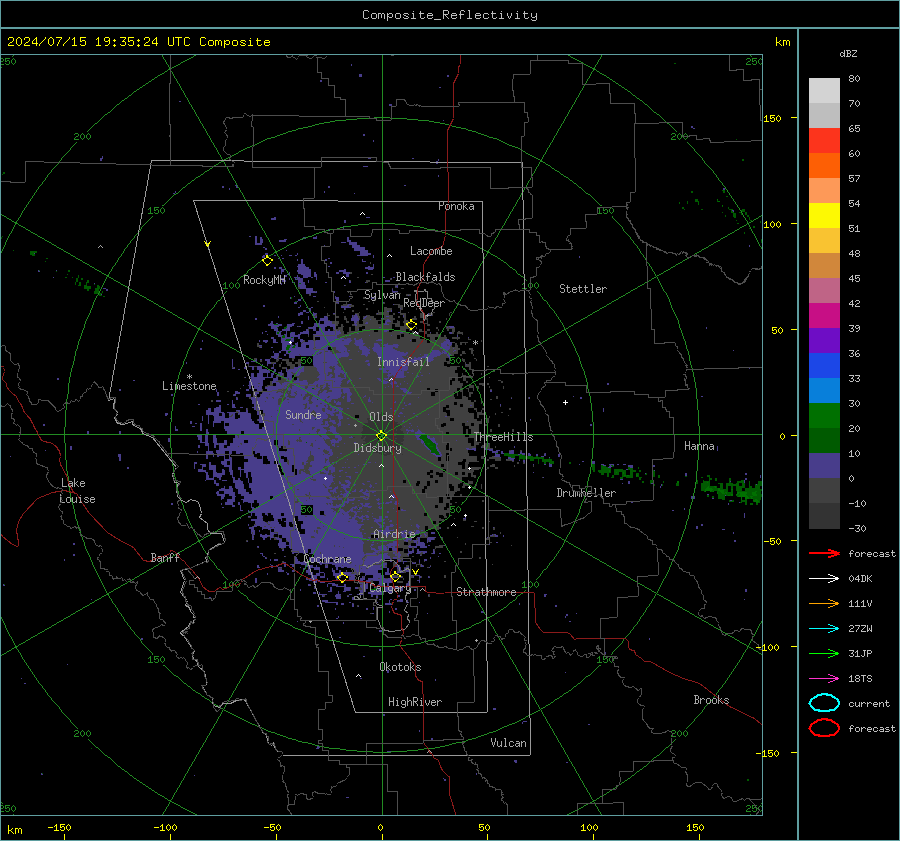The width and height of the screenshot is (900, 841).
Task: Click the yellow diamond marker above Calgary
Action: [395, 576]
